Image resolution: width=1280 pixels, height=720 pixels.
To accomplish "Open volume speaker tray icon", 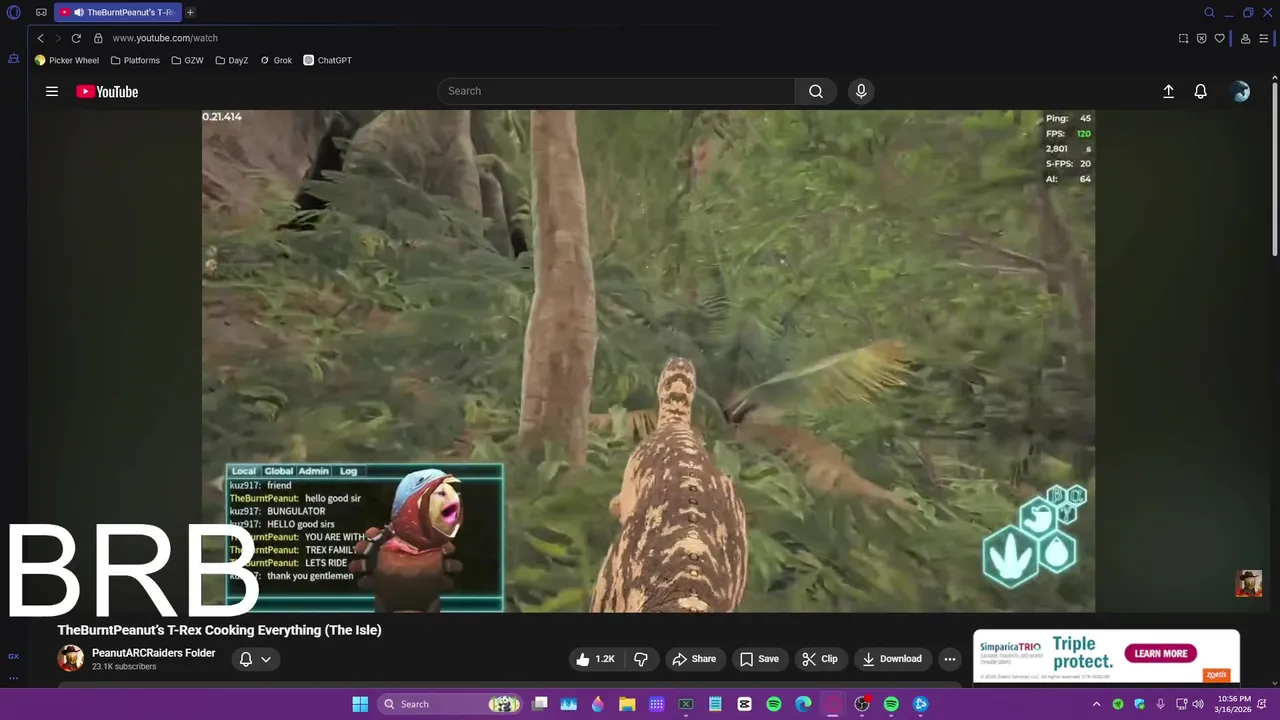I will pyautogui.click(x=1198, y=704).
